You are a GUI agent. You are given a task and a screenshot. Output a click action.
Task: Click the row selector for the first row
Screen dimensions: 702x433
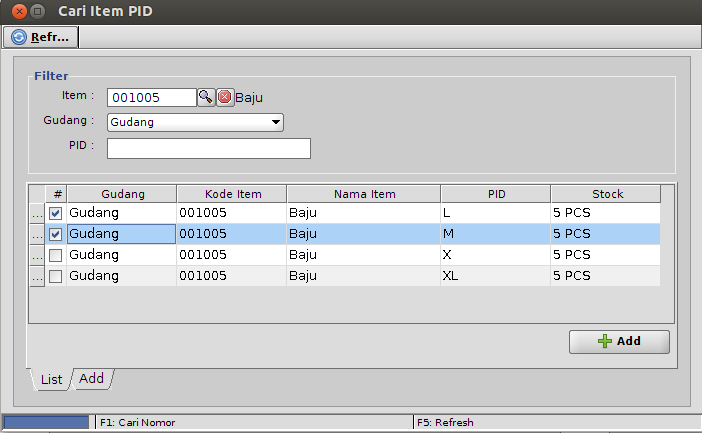(x=37, y=213)
